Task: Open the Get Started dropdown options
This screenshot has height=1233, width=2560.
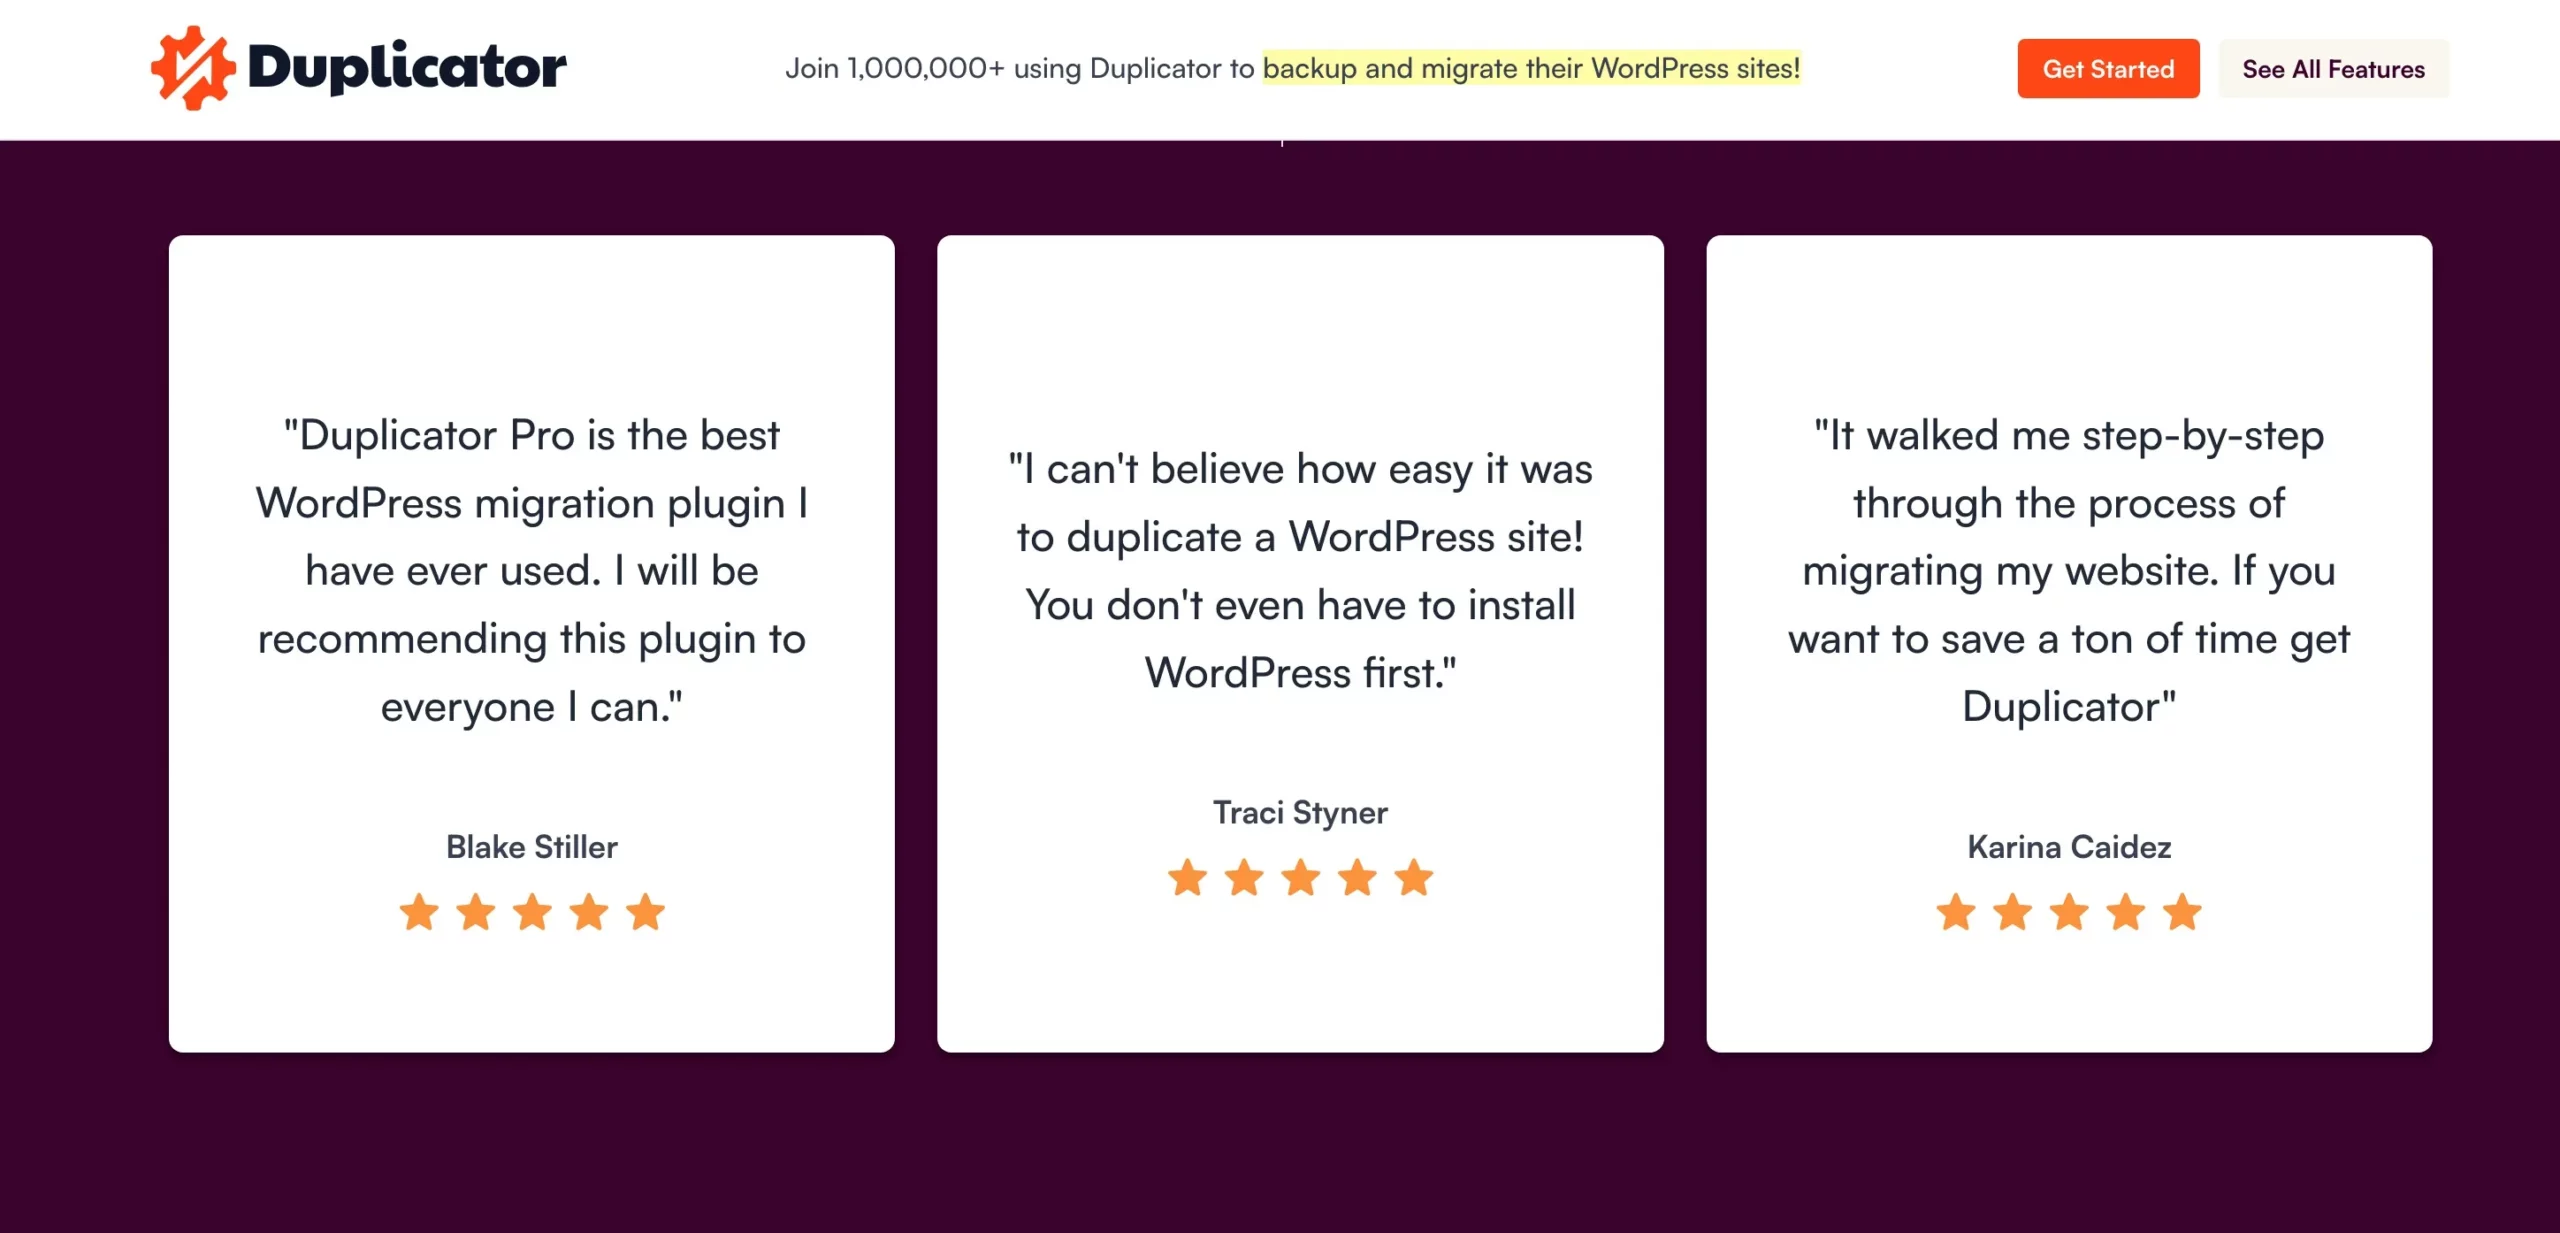Action: click(x=2108, y=67)
